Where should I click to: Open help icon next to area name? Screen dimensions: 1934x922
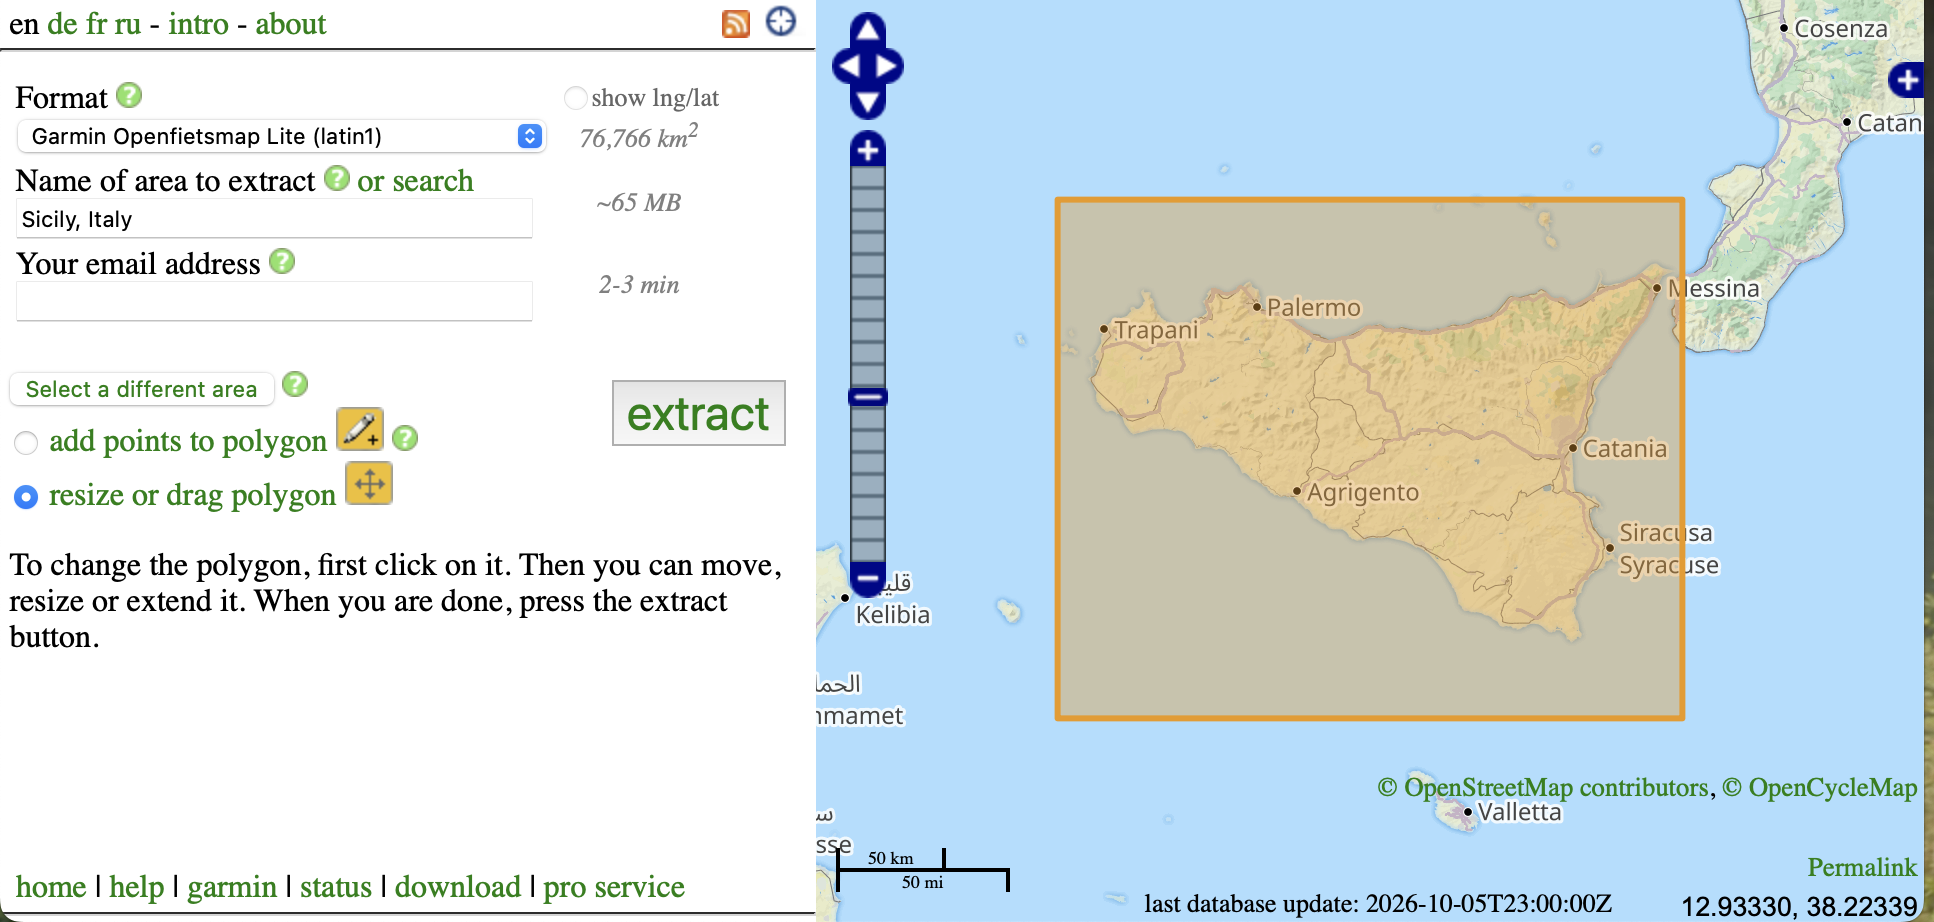[337, 178]
